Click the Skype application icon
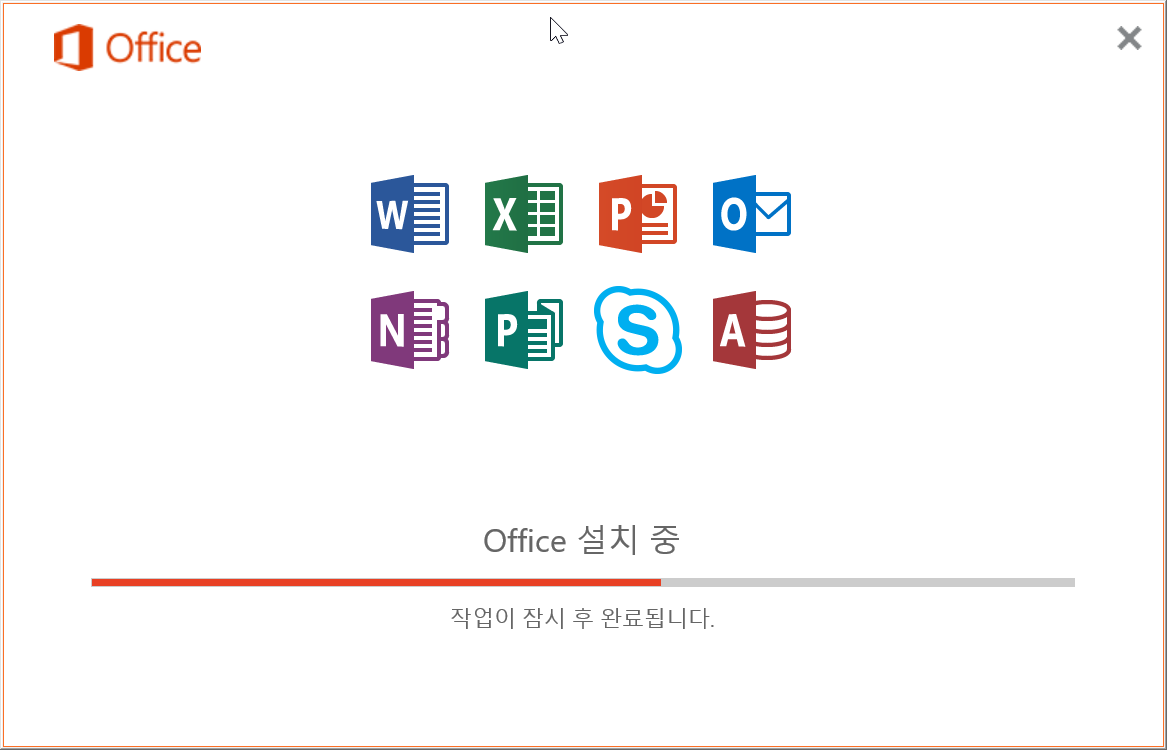1167x750 pixels. click(638, 330)
